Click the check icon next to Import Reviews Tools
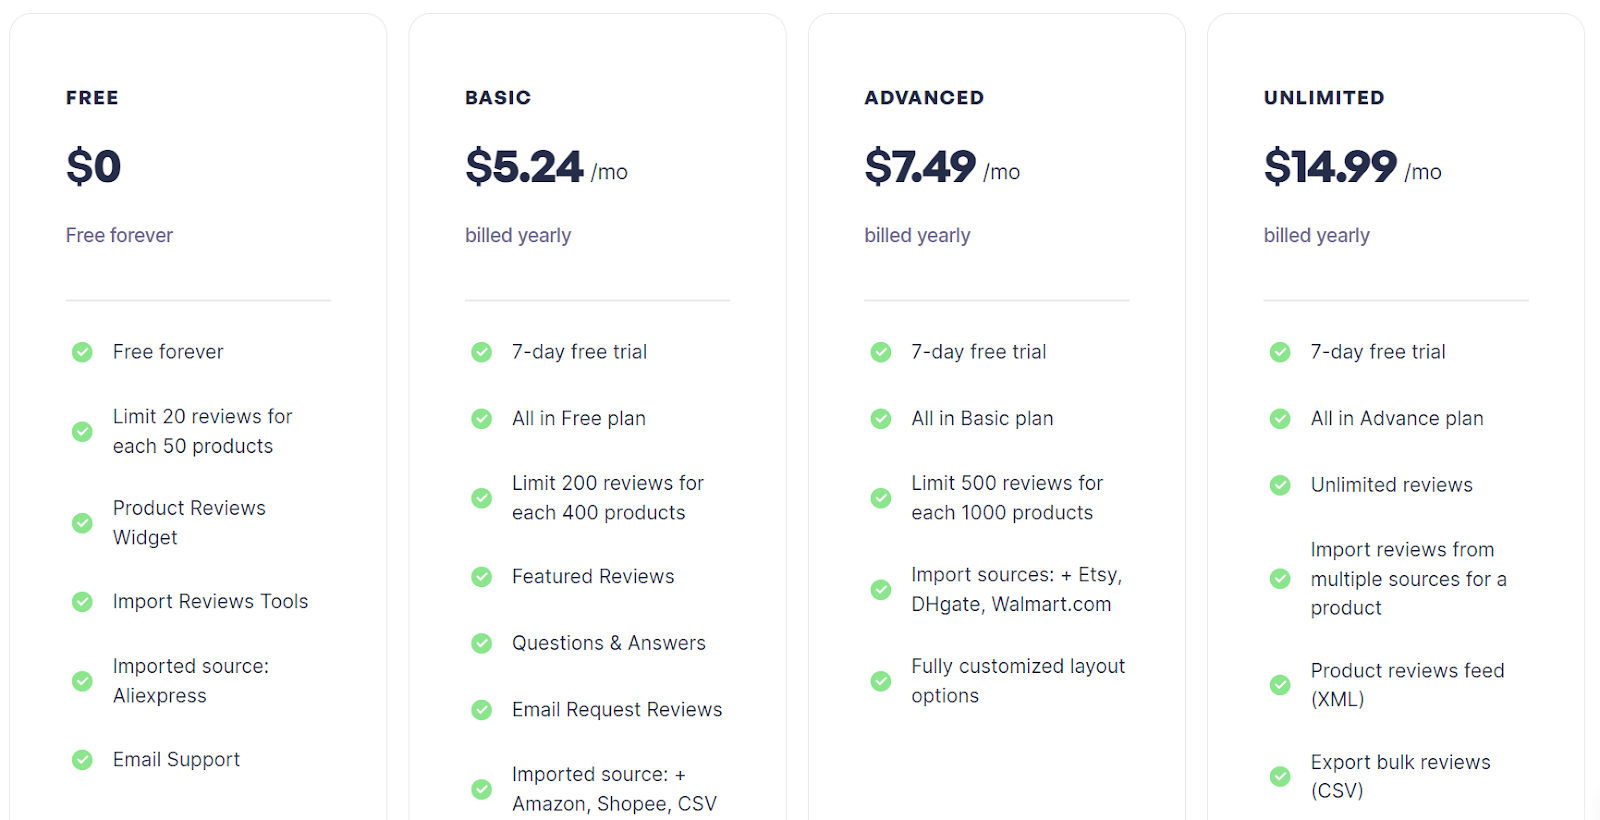The height and width of the screenshot is (820, 1600). point(82,602)
